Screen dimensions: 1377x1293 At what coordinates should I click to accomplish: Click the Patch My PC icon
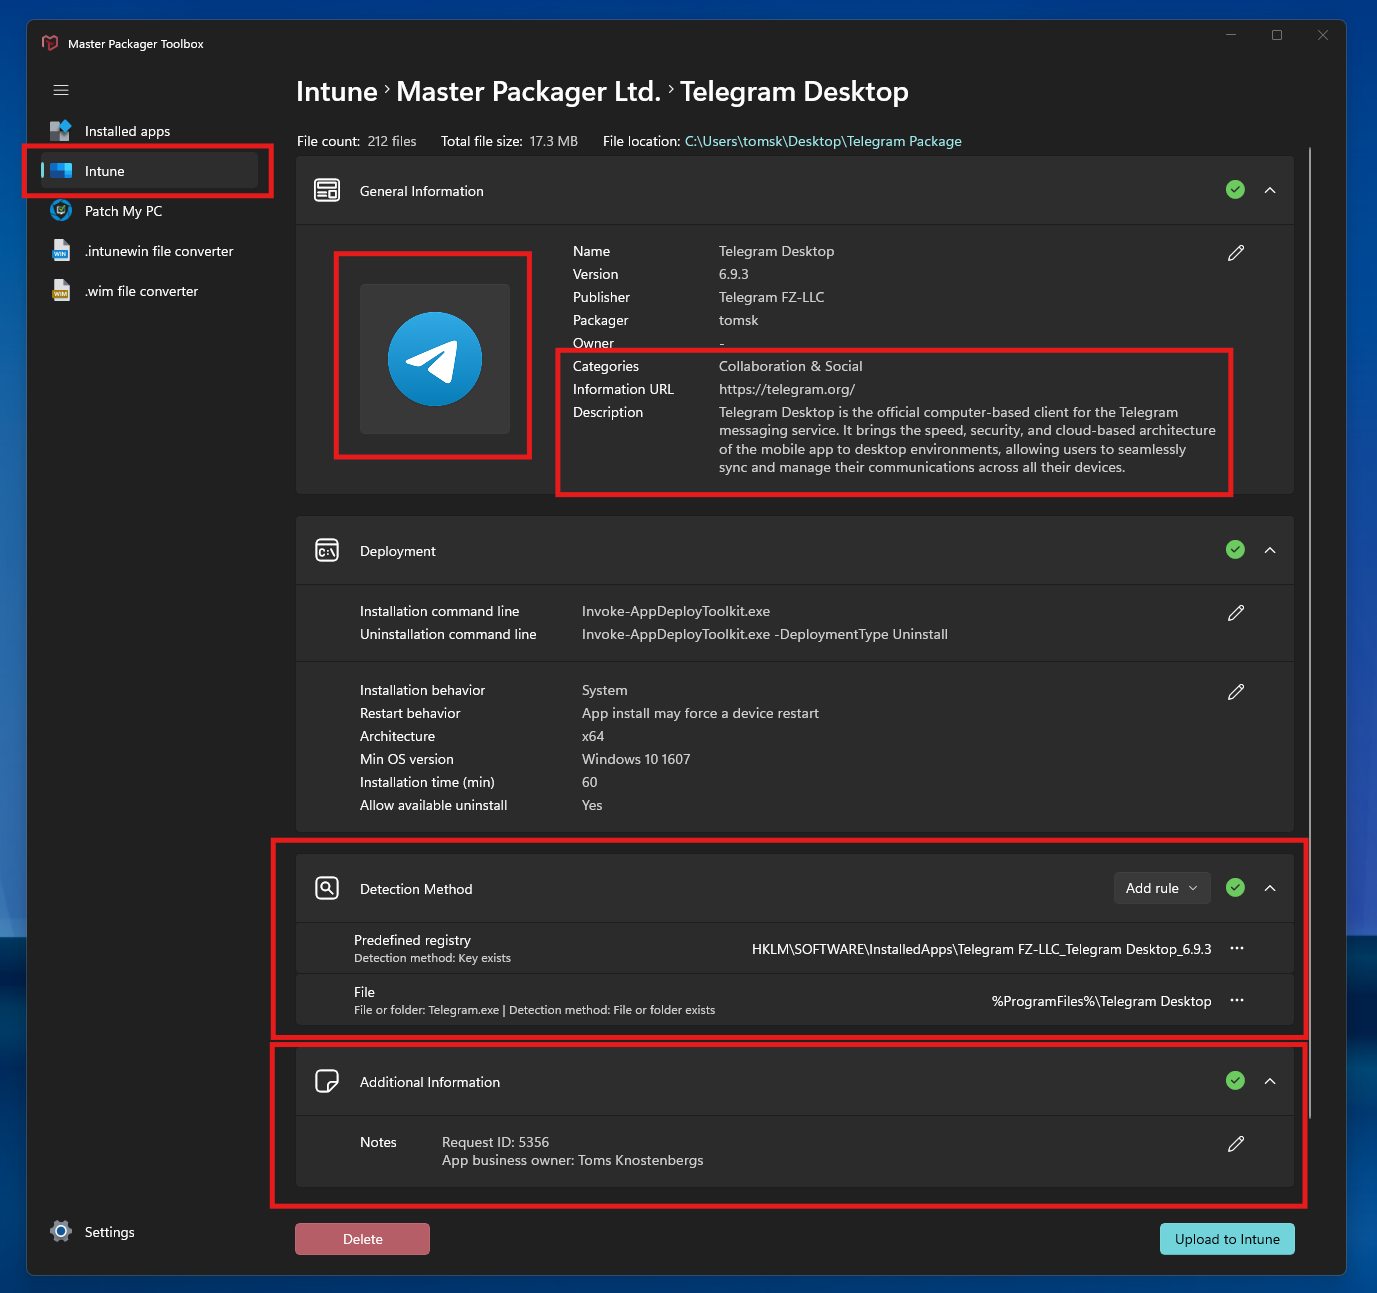pos(61,210)
